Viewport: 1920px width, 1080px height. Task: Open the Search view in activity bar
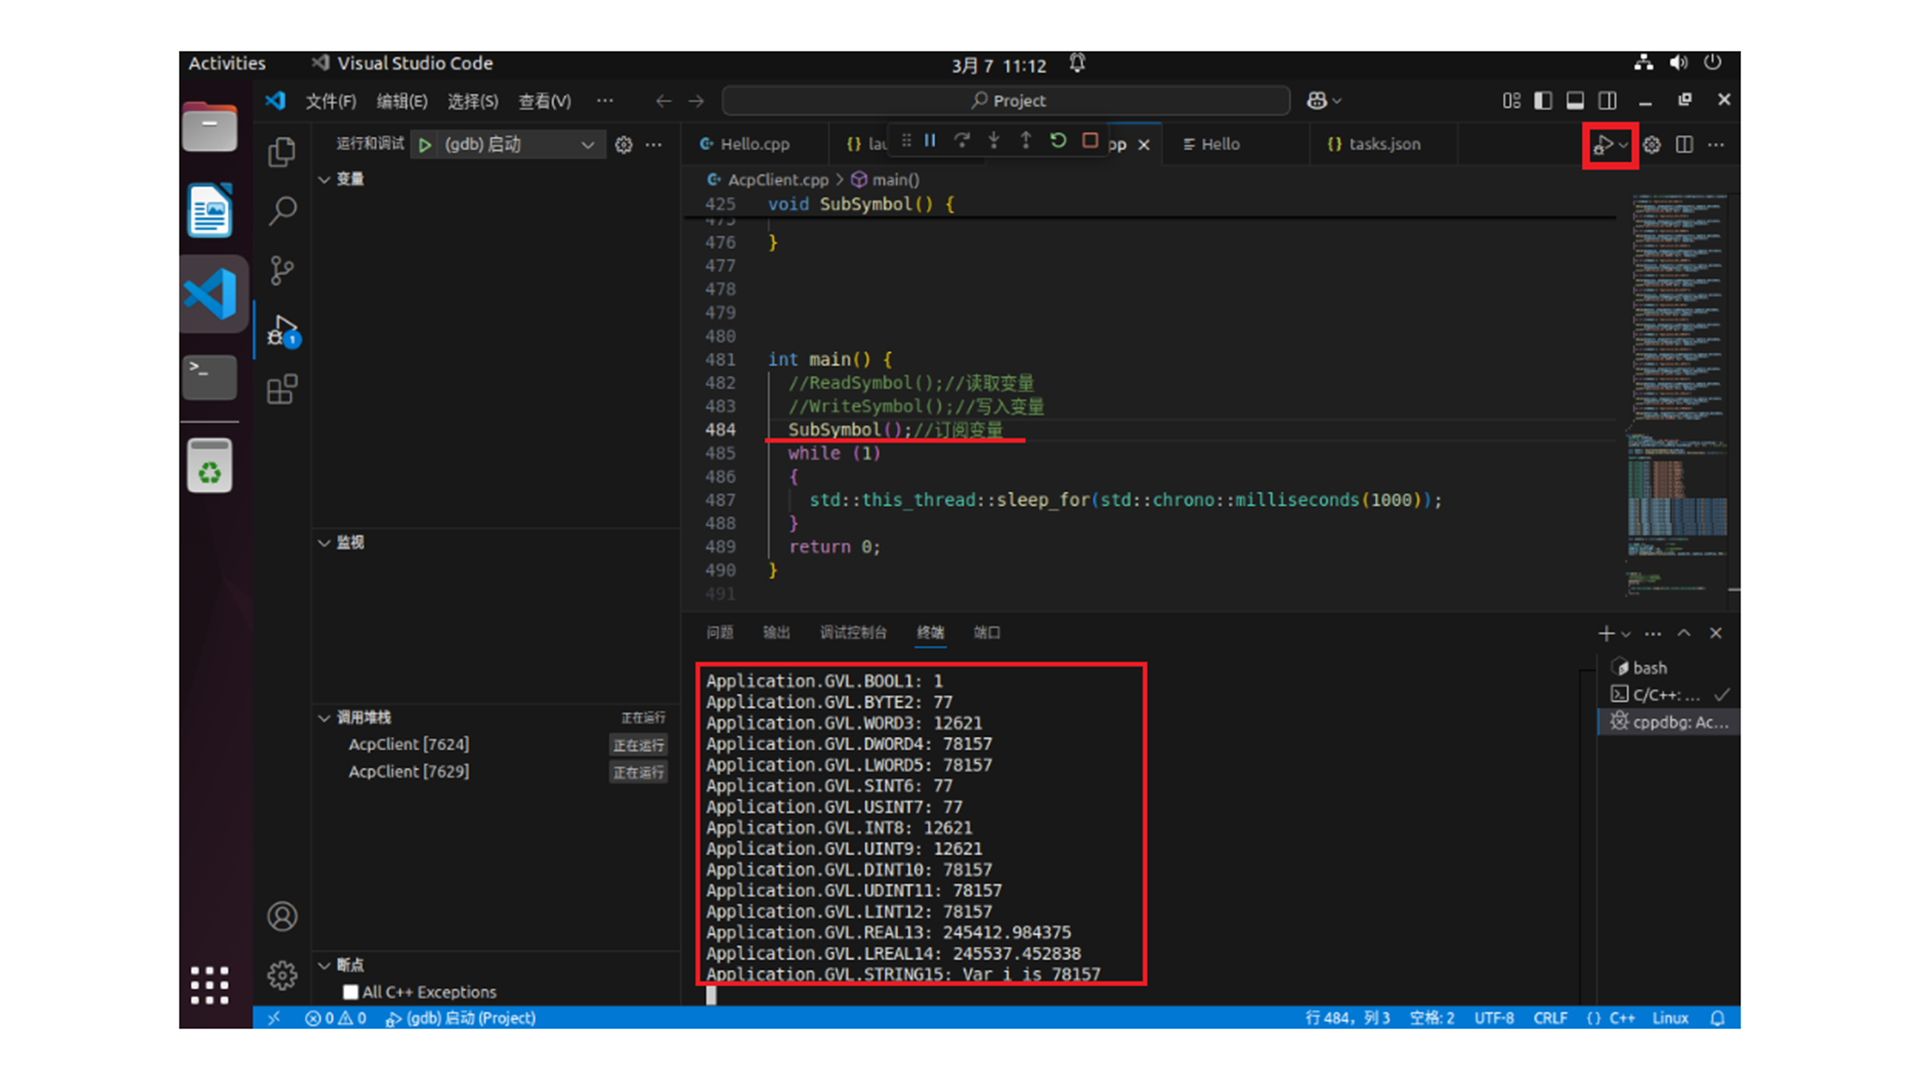click(282, 211)
